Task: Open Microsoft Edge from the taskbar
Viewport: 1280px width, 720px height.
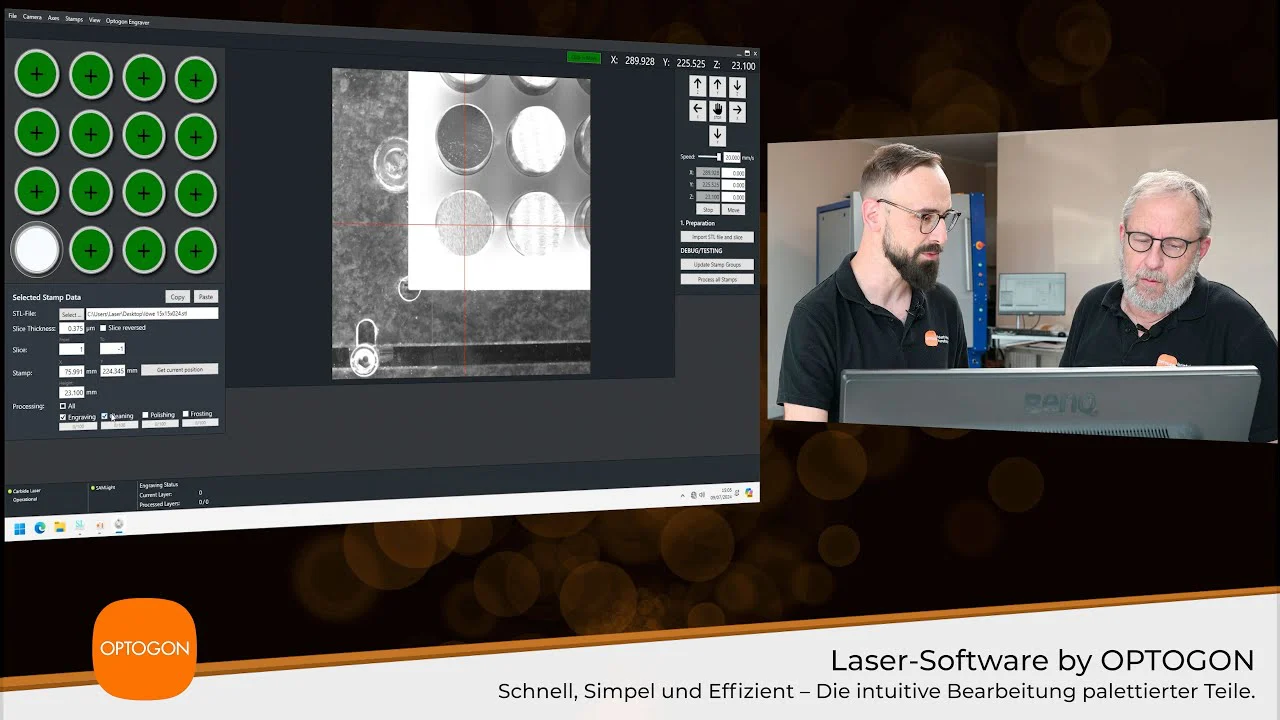Action: pyautogui.click(x=40, y=527)
